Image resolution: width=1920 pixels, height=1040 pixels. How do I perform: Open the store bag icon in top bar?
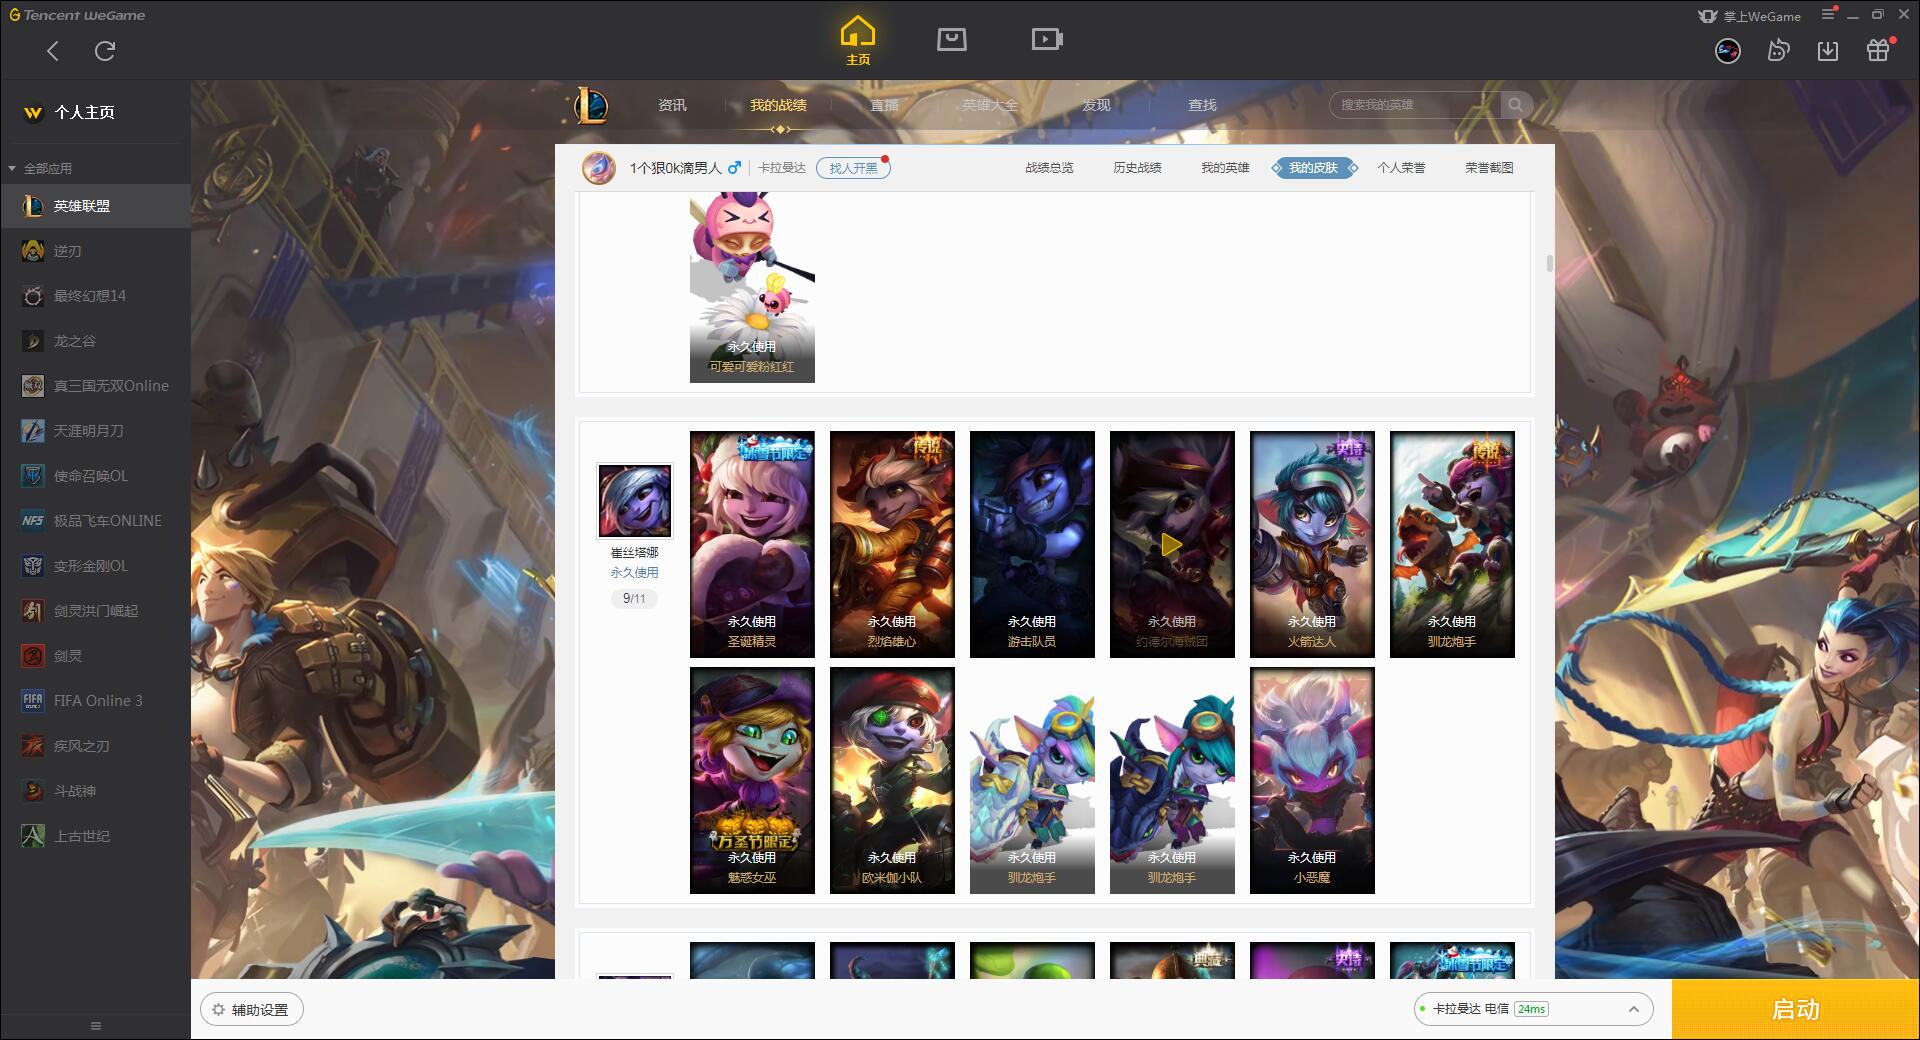tap(951, 40)
